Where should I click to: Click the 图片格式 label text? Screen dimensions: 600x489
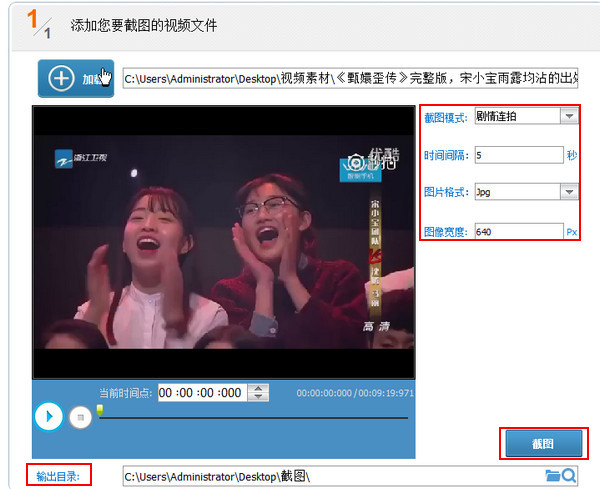(446, 192)
